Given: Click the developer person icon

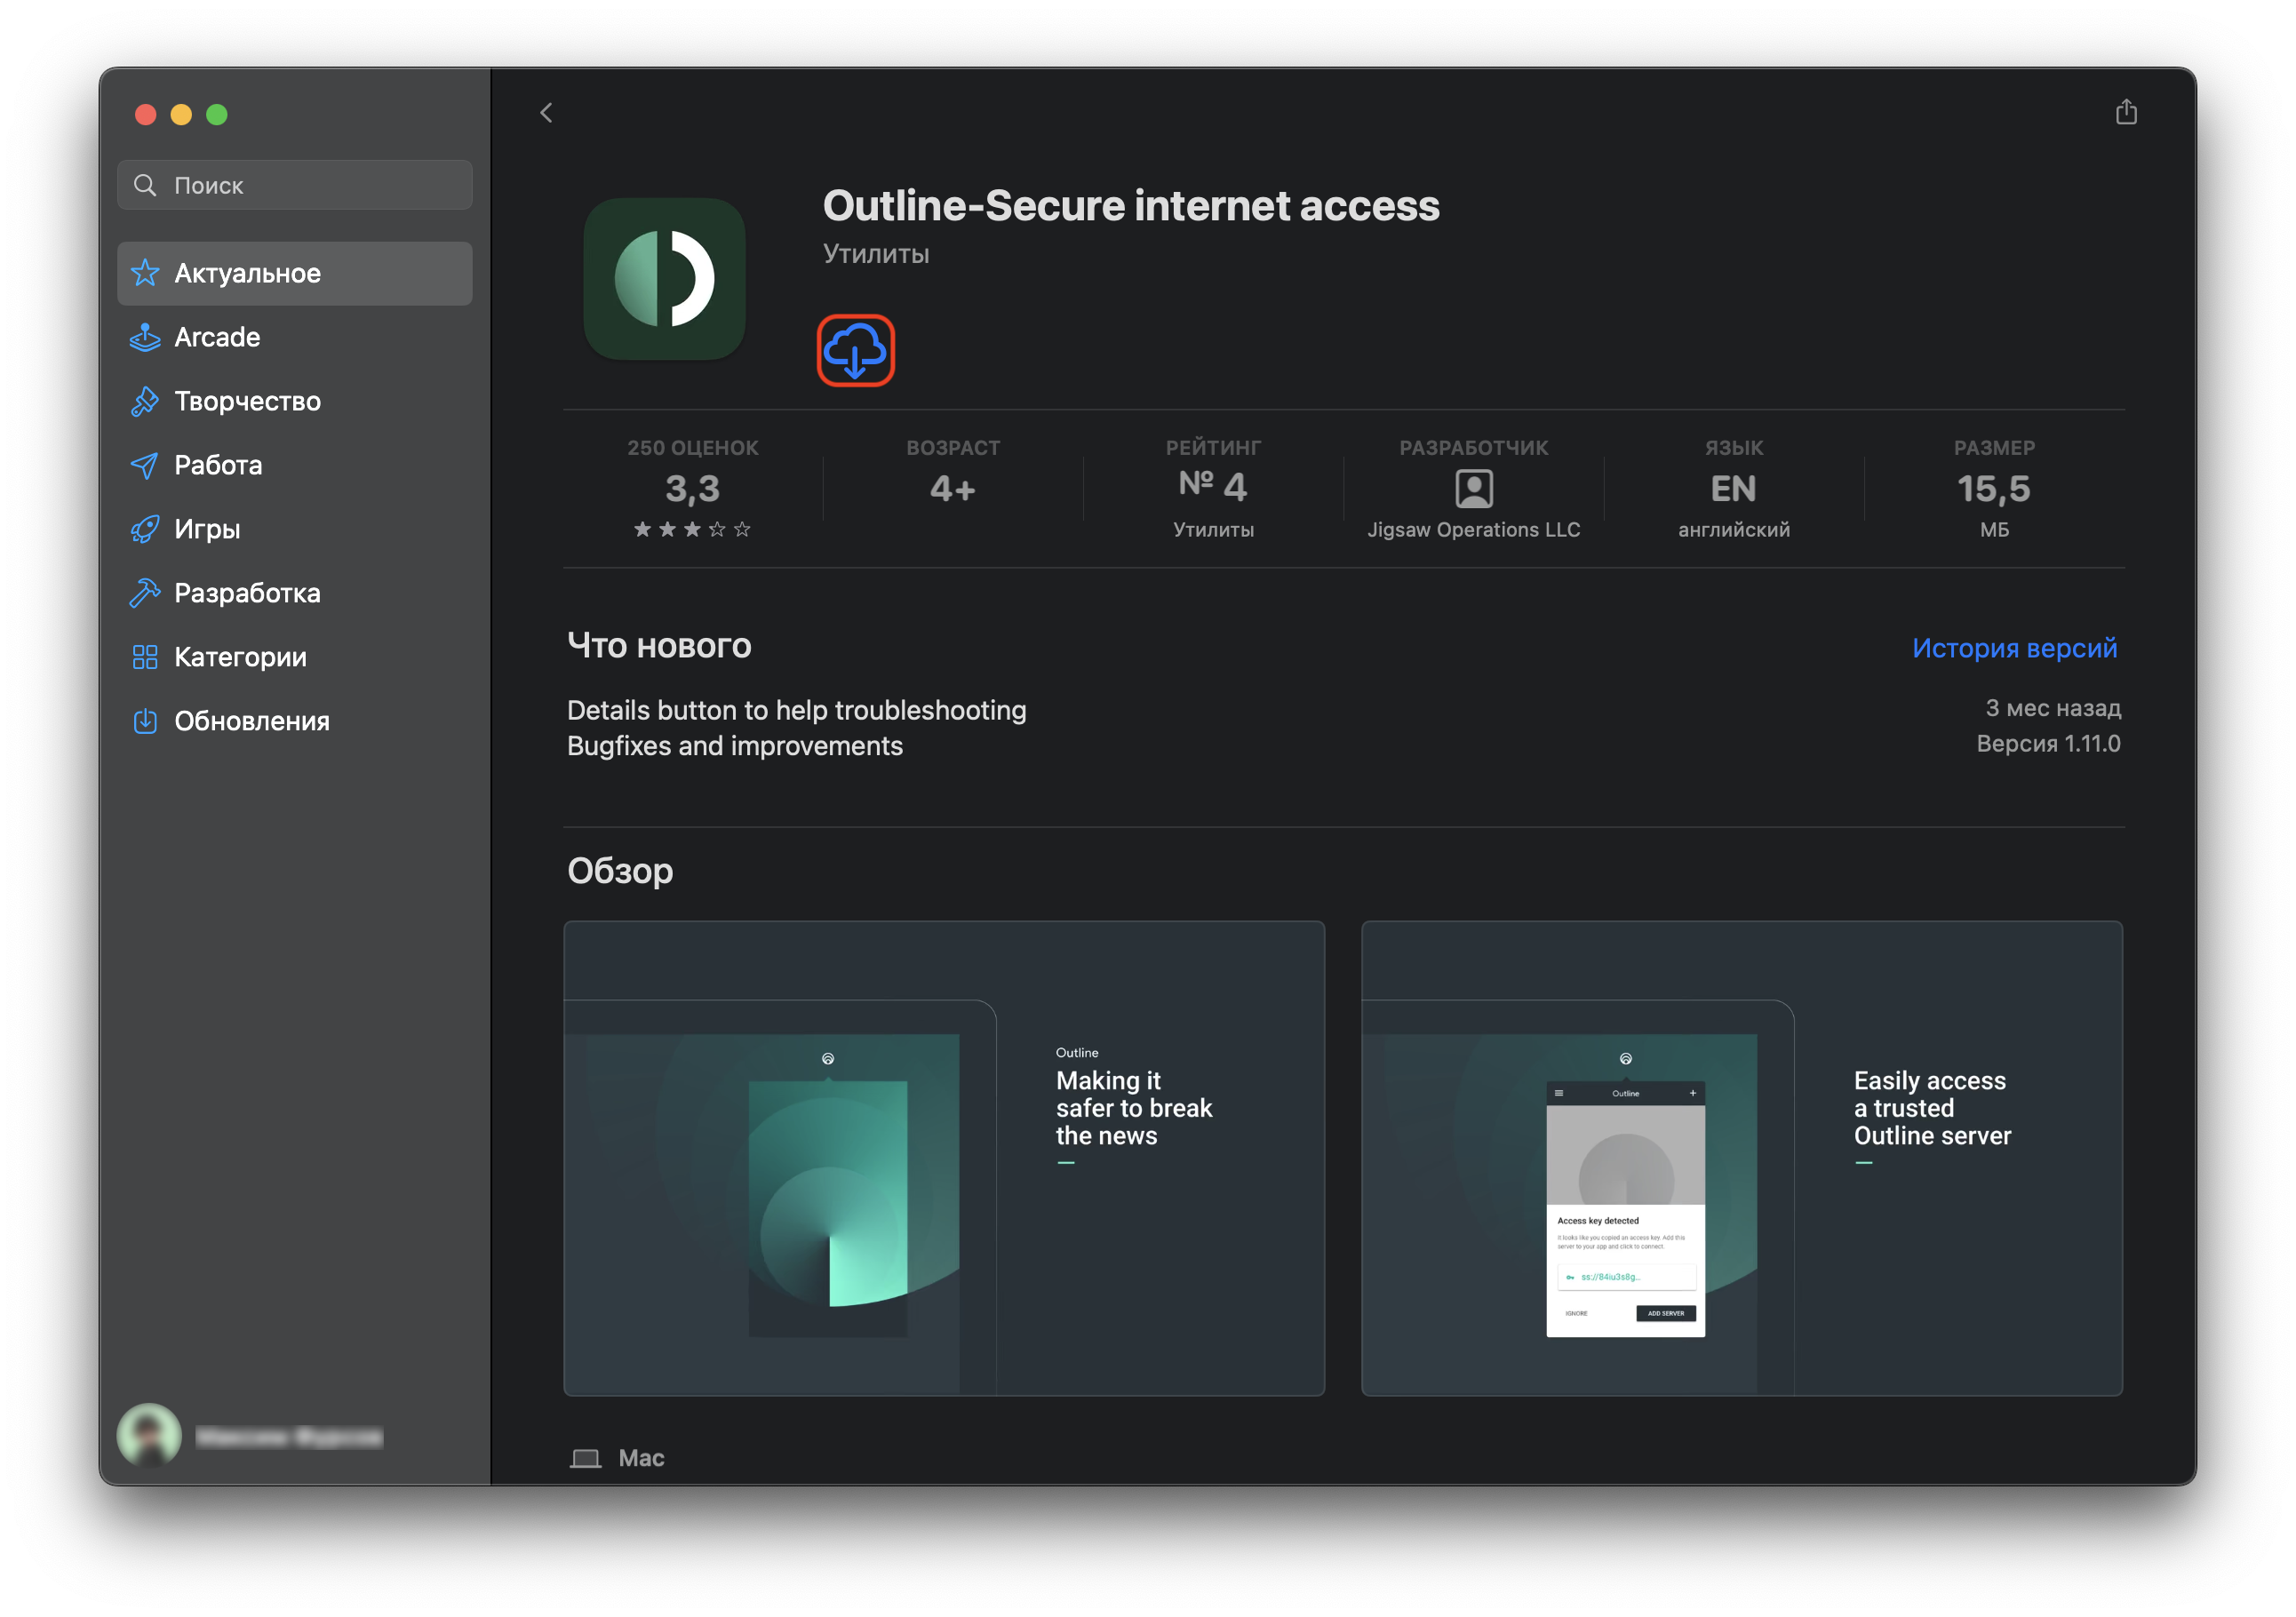Looking at the screenshot, I should click(x=1473, y=489).
